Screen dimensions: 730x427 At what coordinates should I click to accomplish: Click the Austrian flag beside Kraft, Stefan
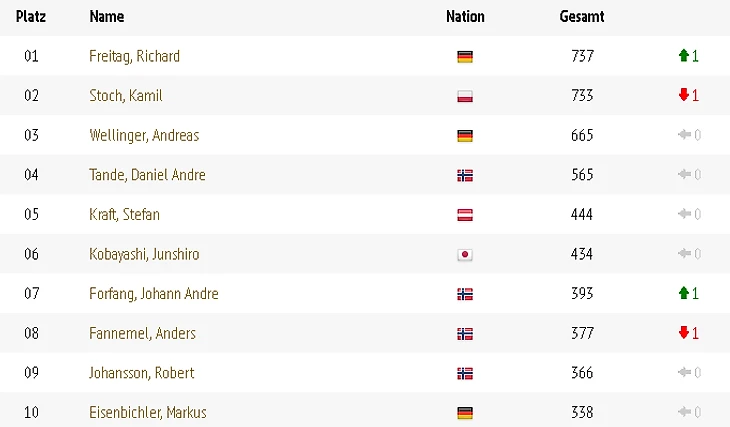click(x=464, y=215)
